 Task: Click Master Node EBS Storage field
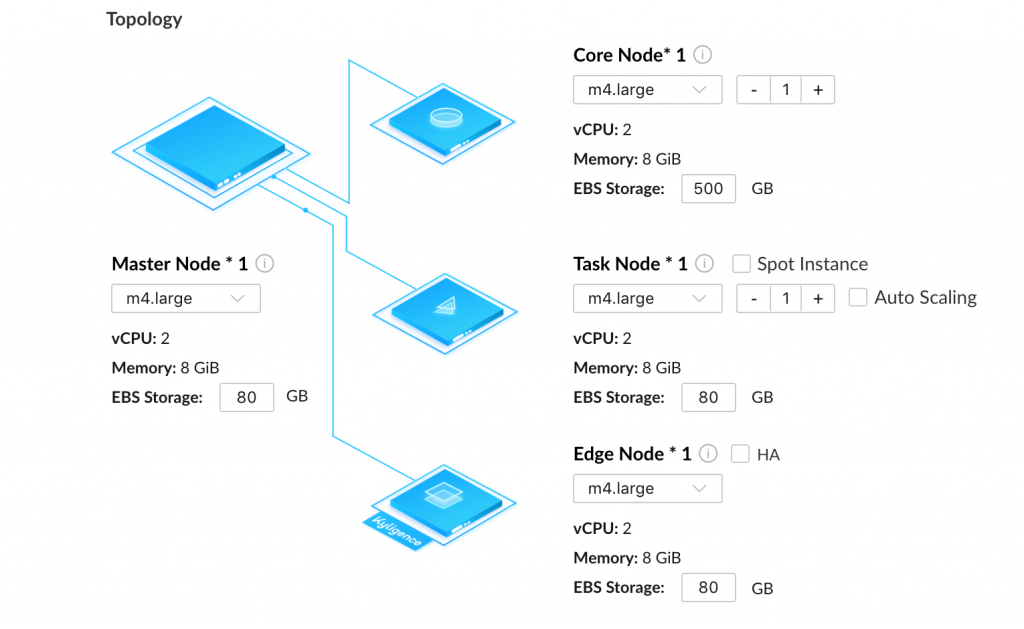pyautogui.click(x=247, y=397)
